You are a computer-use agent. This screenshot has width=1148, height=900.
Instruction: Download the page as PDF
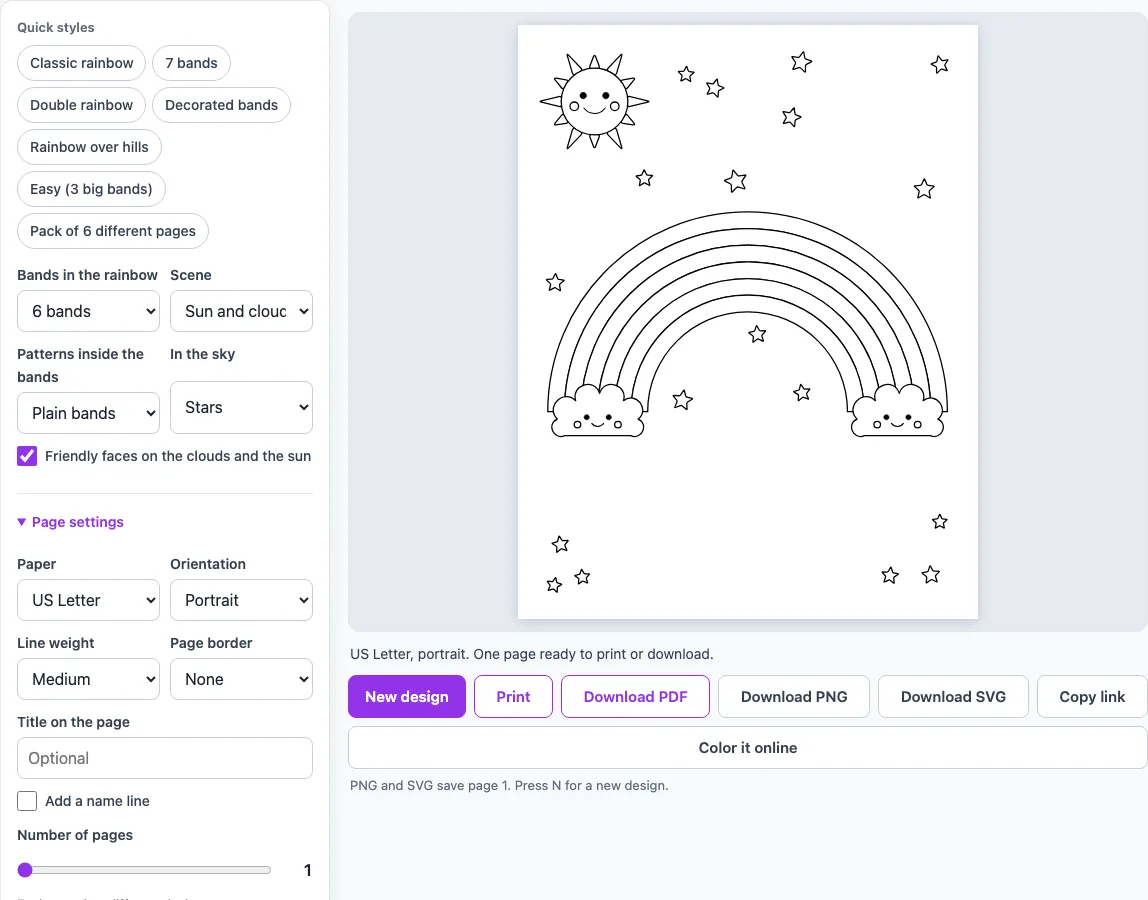636,696
